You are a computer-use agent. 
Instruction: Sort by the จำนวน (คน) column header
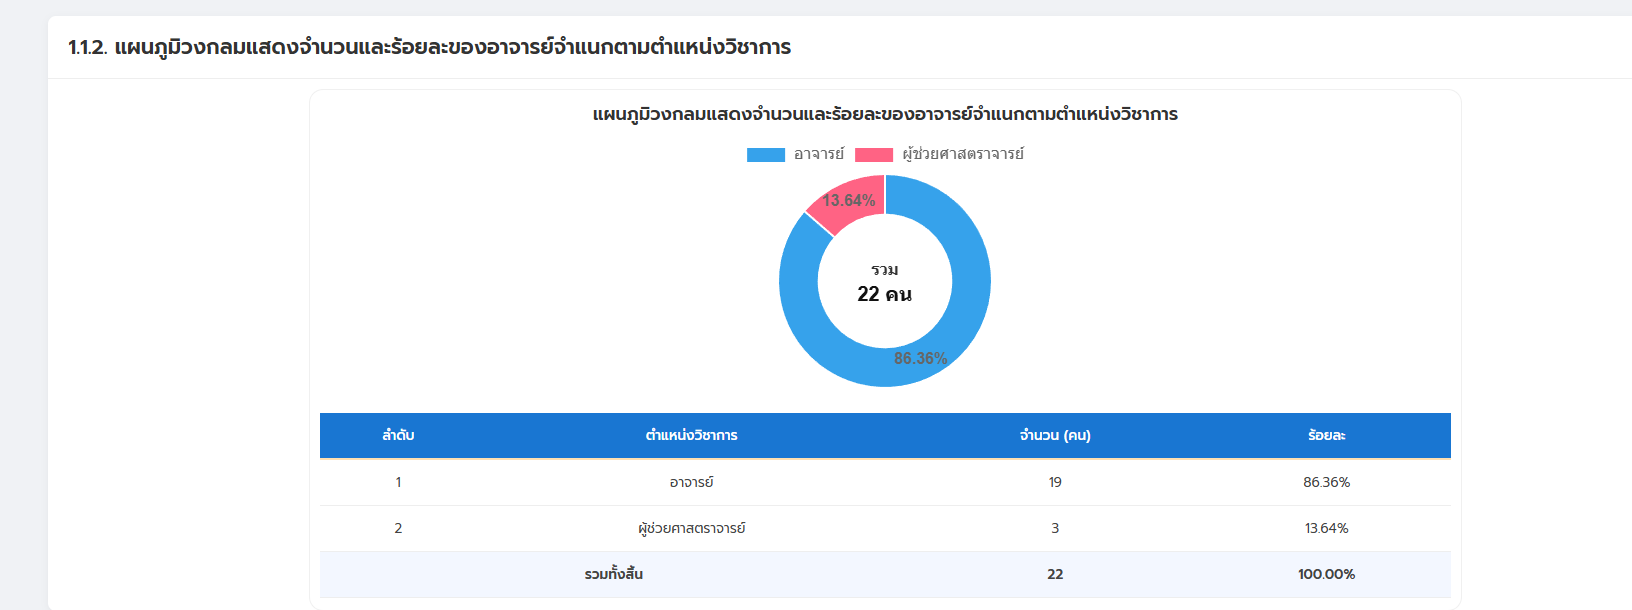coord(1055,436)
